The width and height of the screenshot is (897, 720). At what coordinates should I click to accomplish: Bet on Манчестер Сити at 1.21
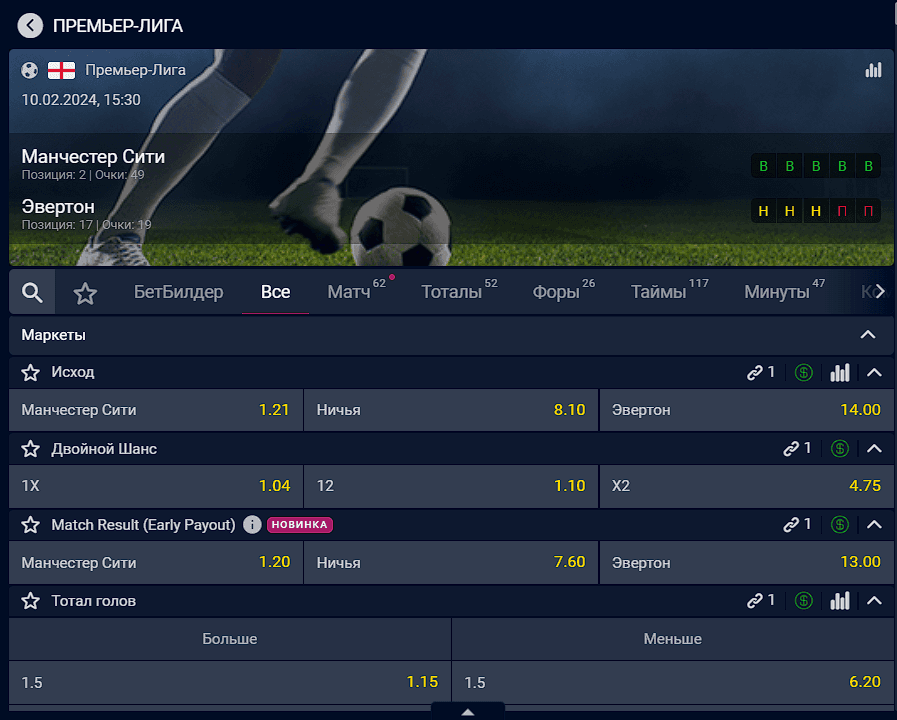click(x=156, y=410)
